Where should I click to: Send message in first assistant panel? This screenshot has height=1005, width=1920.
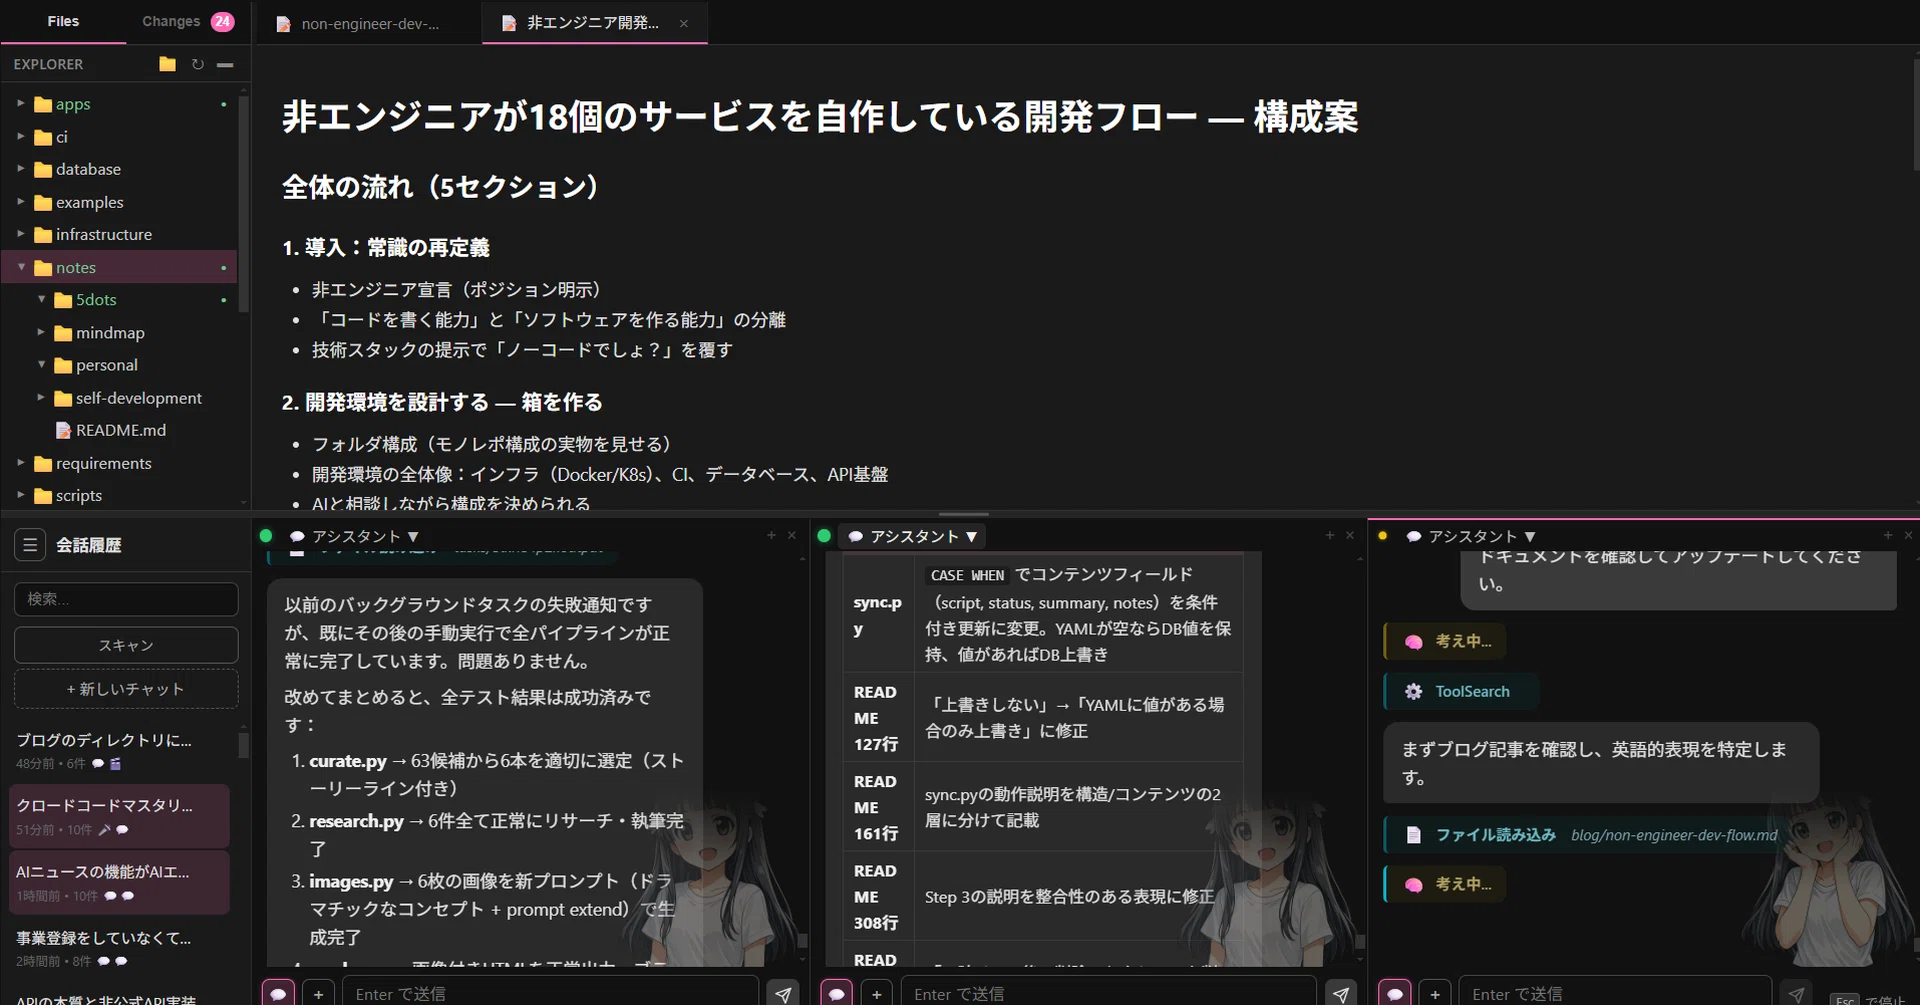tap(783, 993)
